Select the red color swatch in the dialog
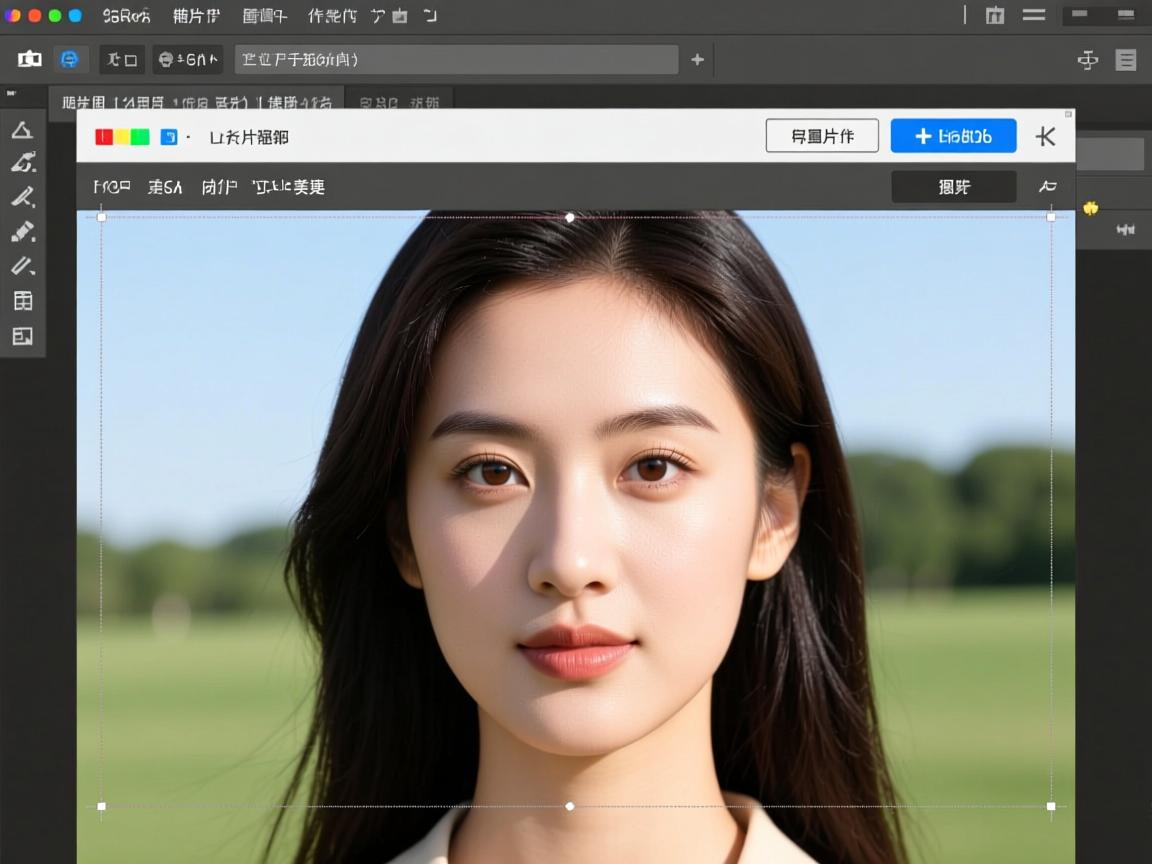This screenshot has height=864, width=1152. (x=104, y=136)
